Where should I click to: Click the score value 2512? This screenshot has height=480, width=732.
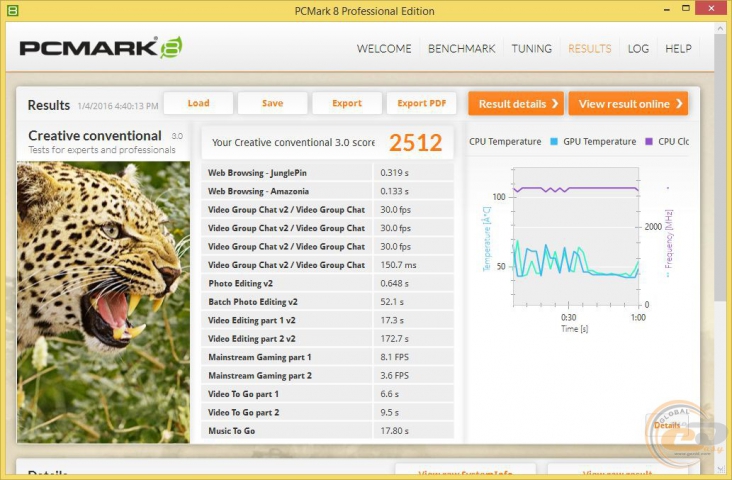coord(415,143)
